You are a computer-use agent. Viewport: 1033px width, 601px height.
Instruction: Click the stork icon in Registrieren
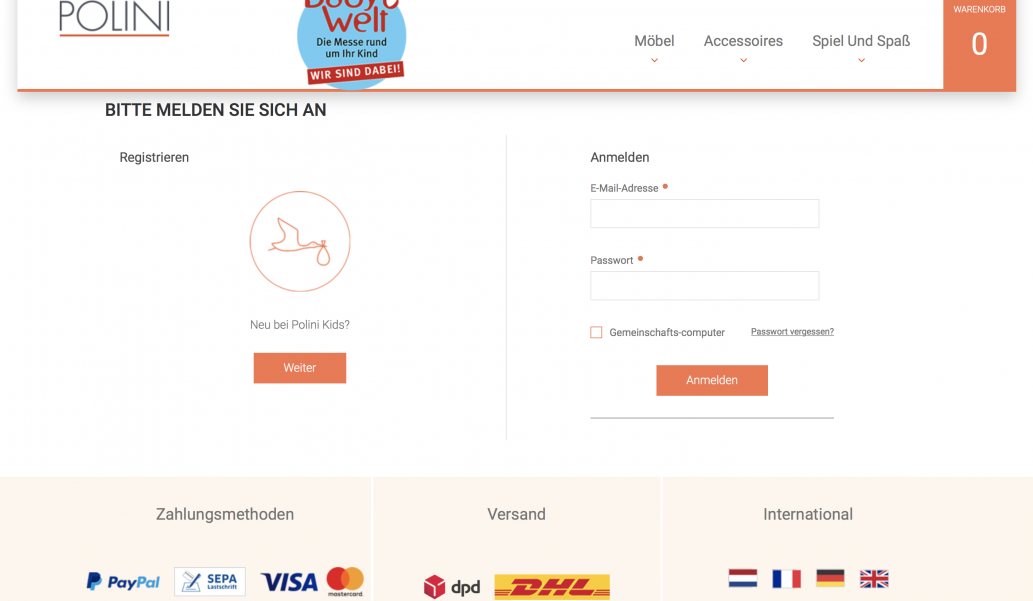pyautogui.click(x=300, y=241)
